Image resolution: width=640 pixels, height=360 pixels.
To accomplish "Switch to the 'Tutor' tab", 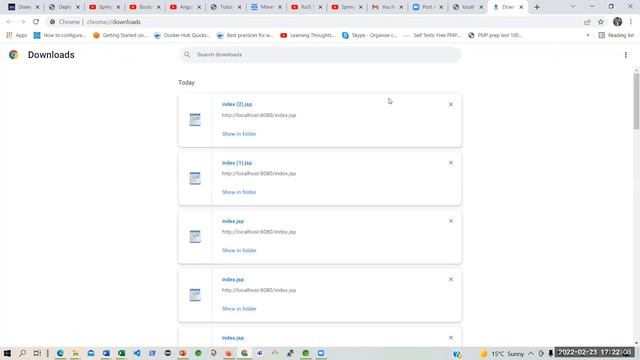I will (225, 7).
